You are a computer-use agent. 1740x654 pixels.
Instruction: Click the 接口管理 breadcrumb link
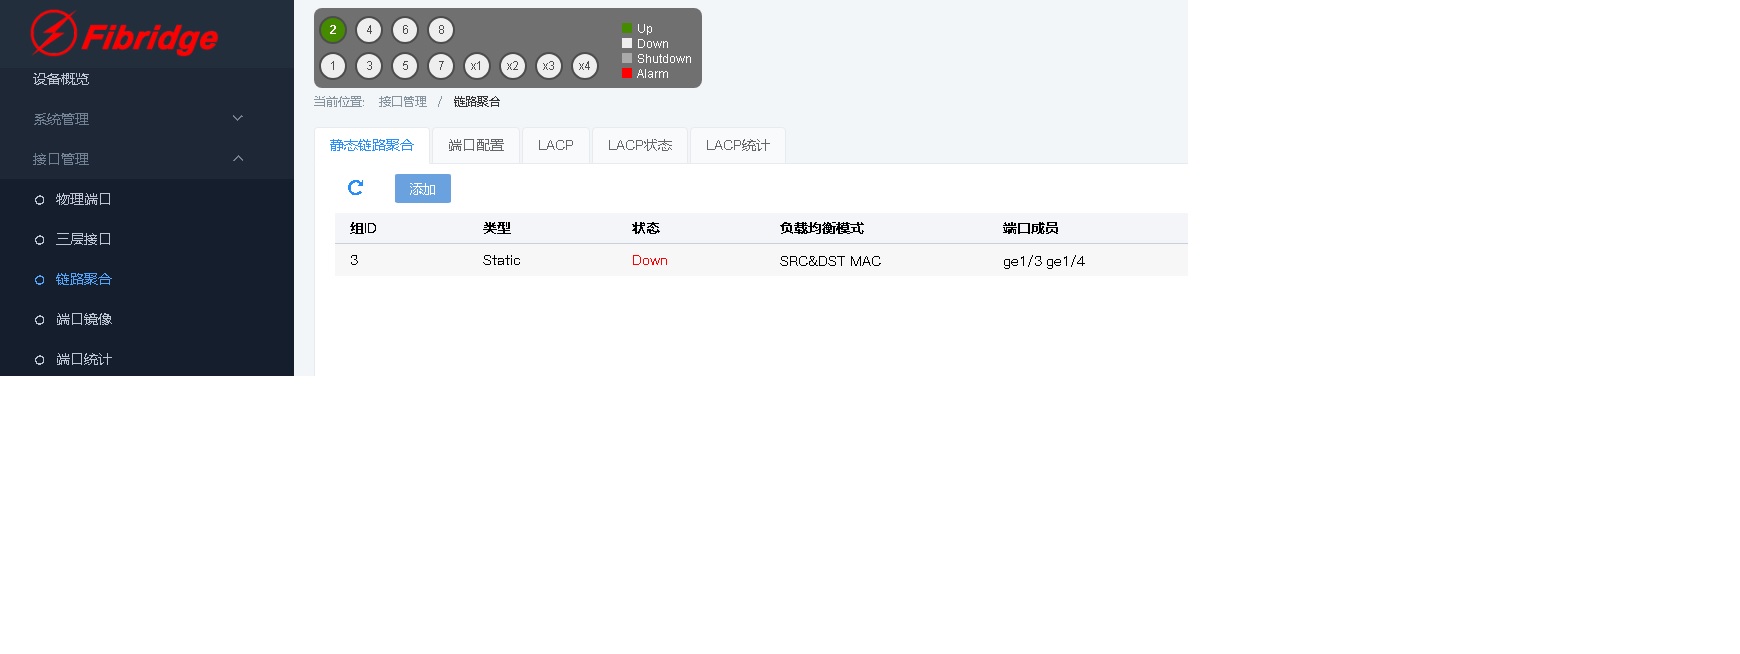point(402,102)
